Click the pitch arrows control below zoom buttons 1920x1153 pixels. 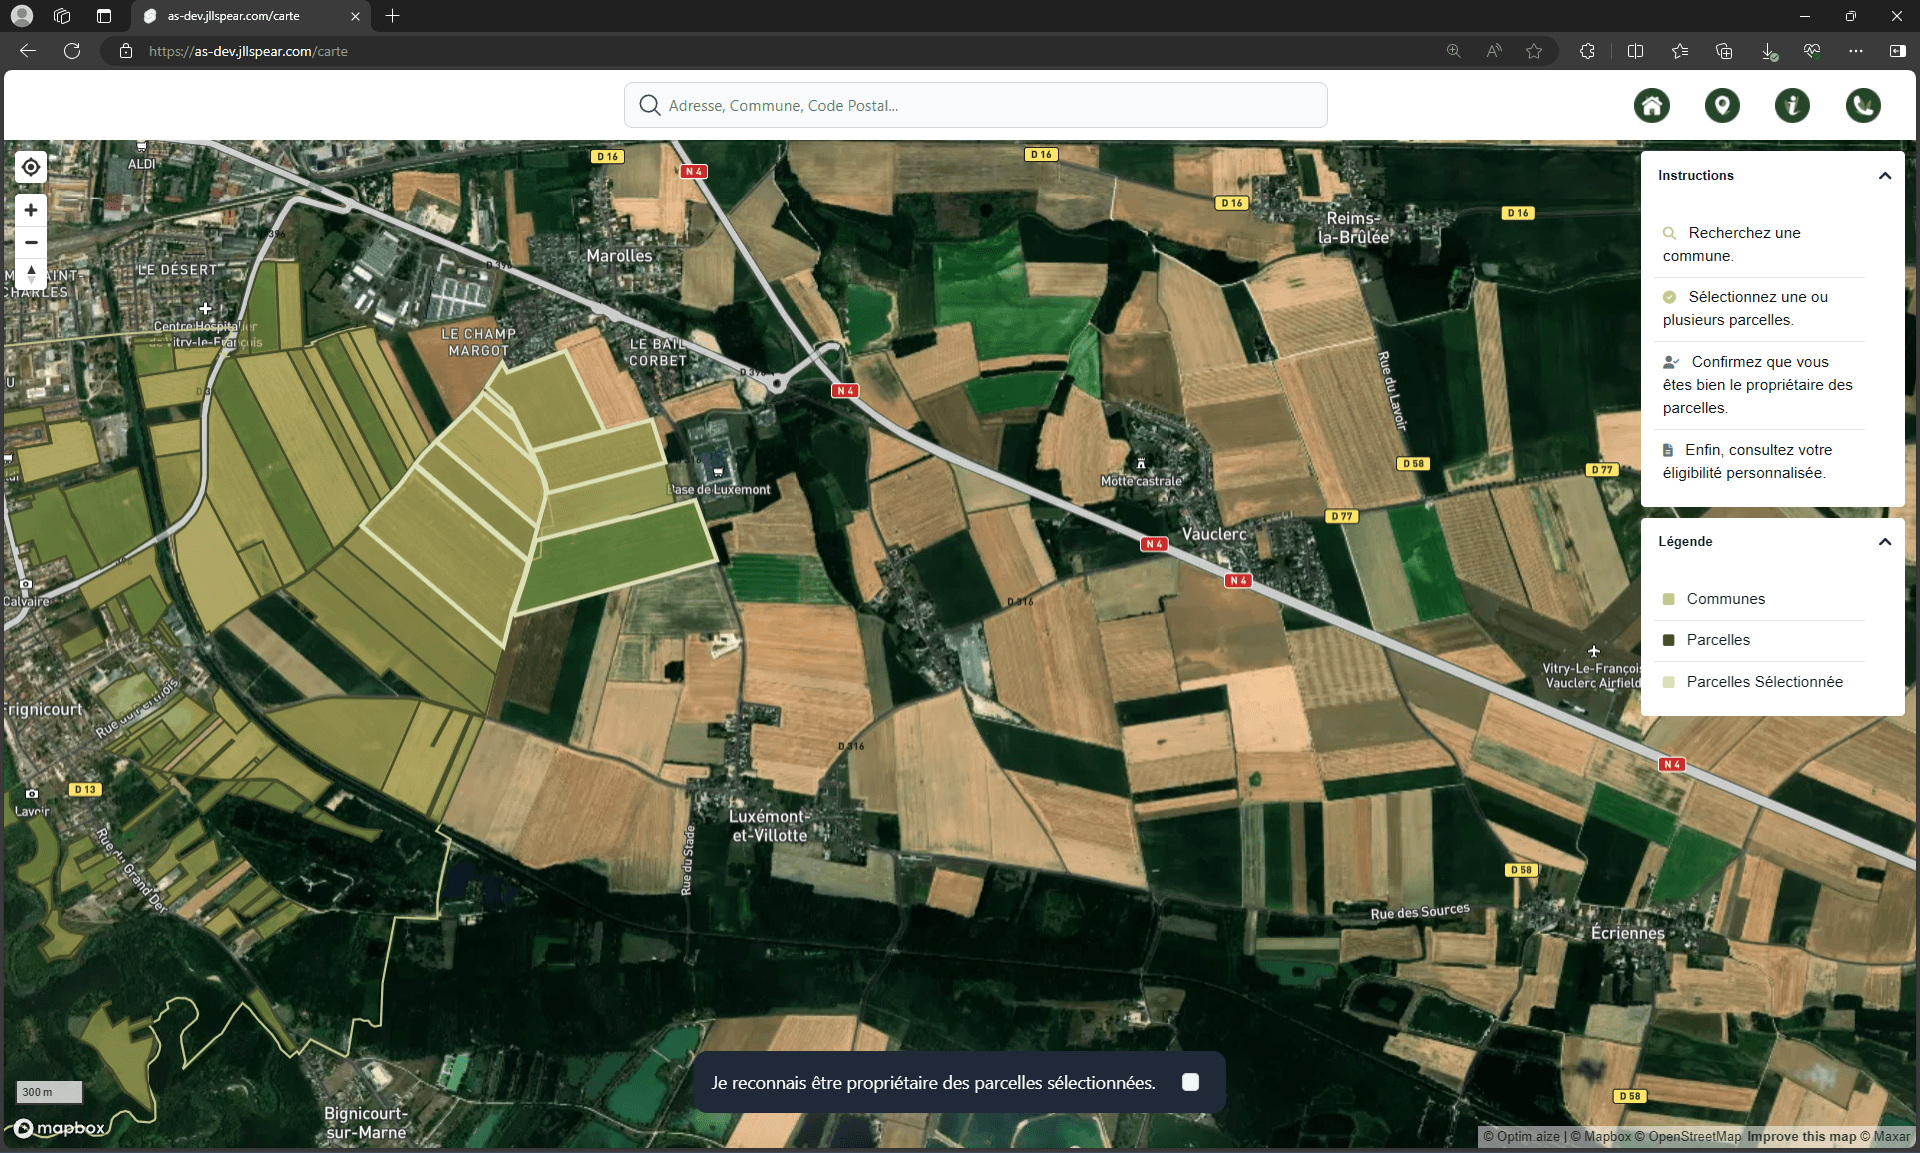tap(30, 274)
